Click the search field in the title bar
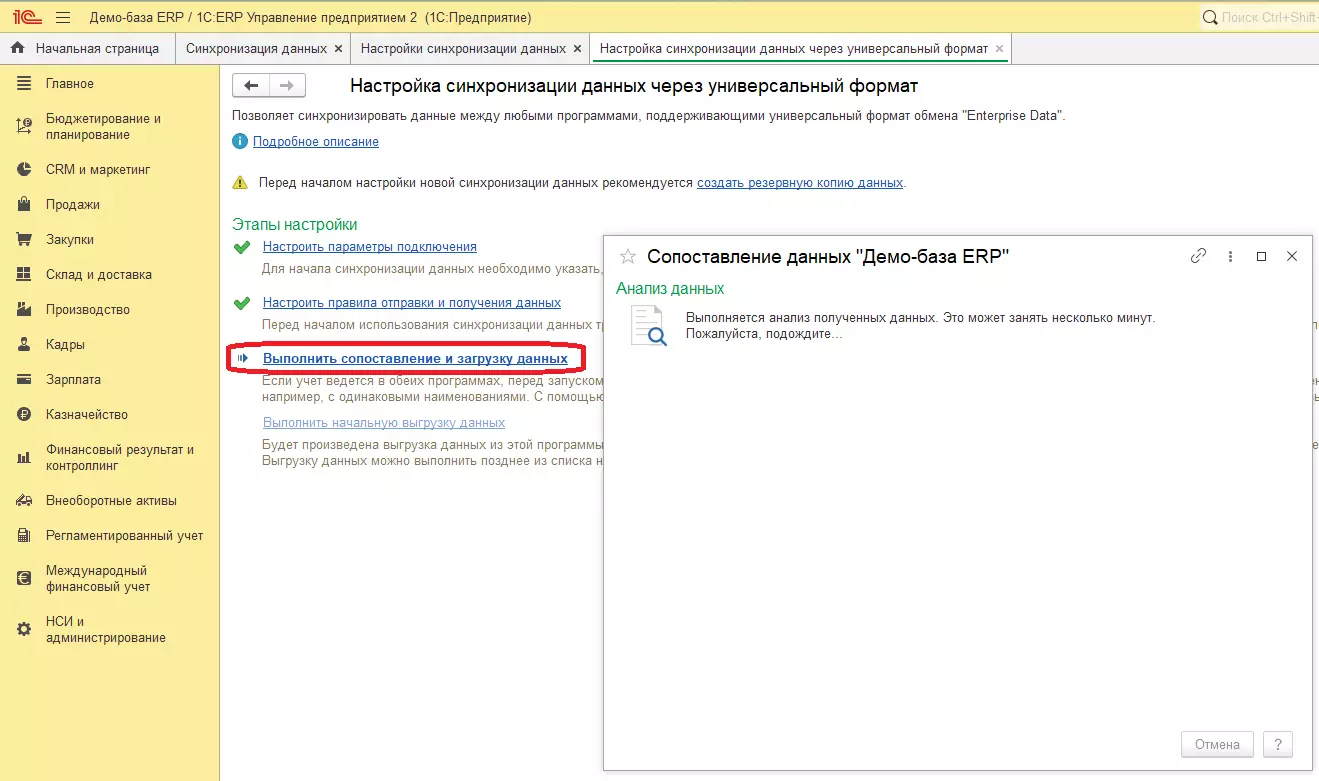This screenshot has height=781, width=1319. pos(1258,18)
